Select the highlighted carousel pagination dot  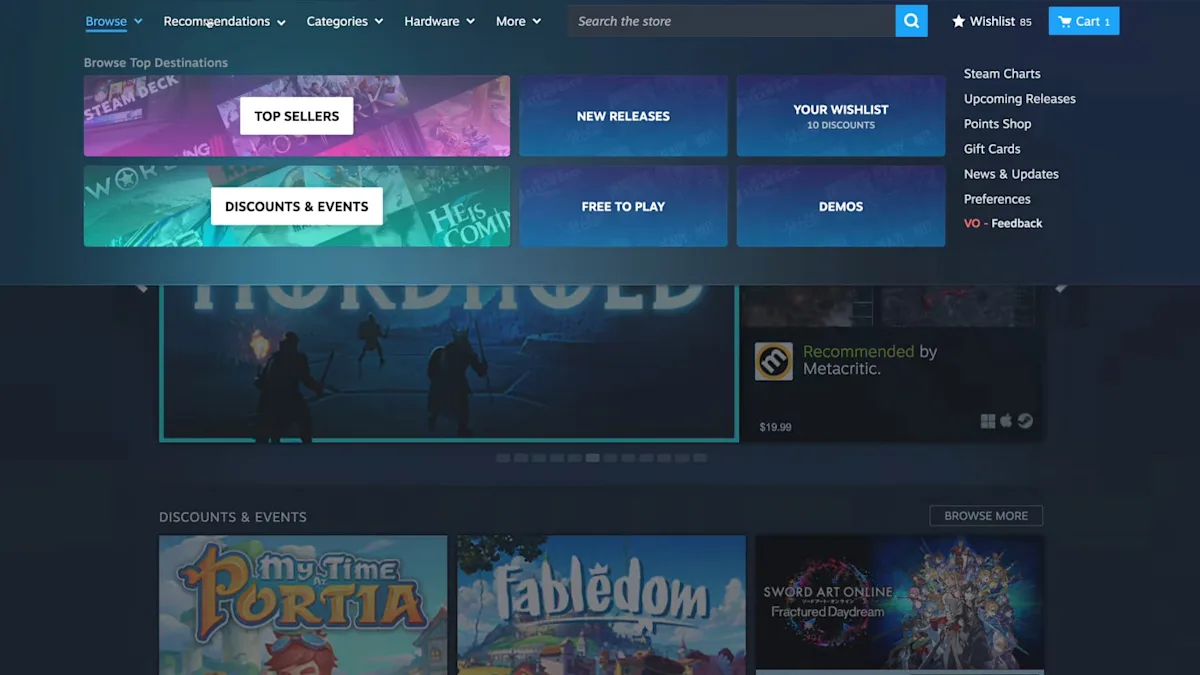(593, 458)
